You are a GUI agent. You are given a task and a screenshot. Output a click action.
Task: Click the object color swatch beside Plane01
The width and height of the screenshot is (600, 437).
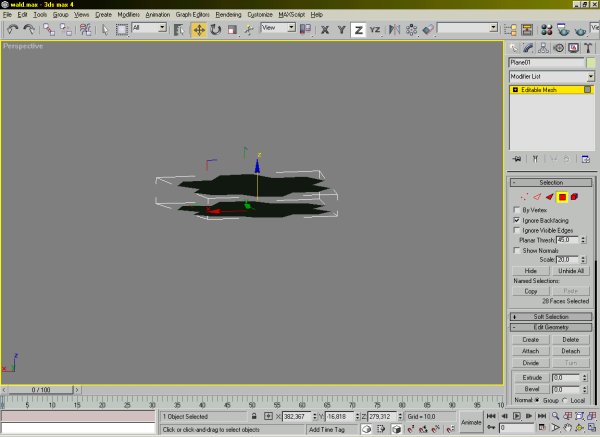590,62
